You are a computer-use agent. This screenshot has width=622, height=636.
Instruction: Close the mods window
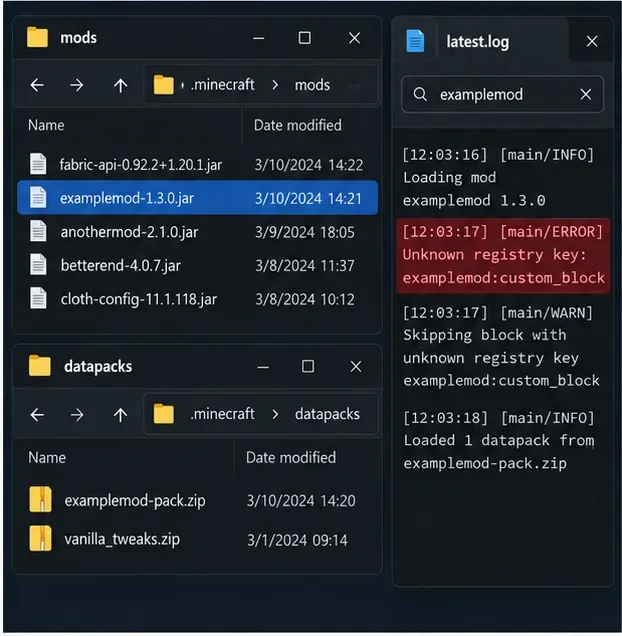coord(355,38)
